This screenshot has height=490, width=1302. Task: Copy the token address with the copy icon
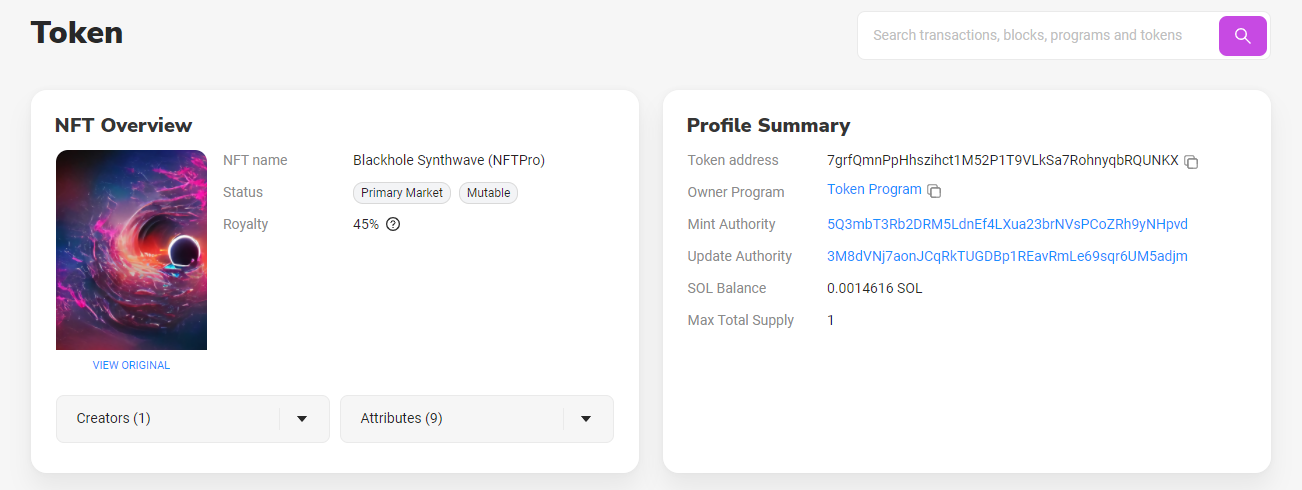[x=1191, y=161]
